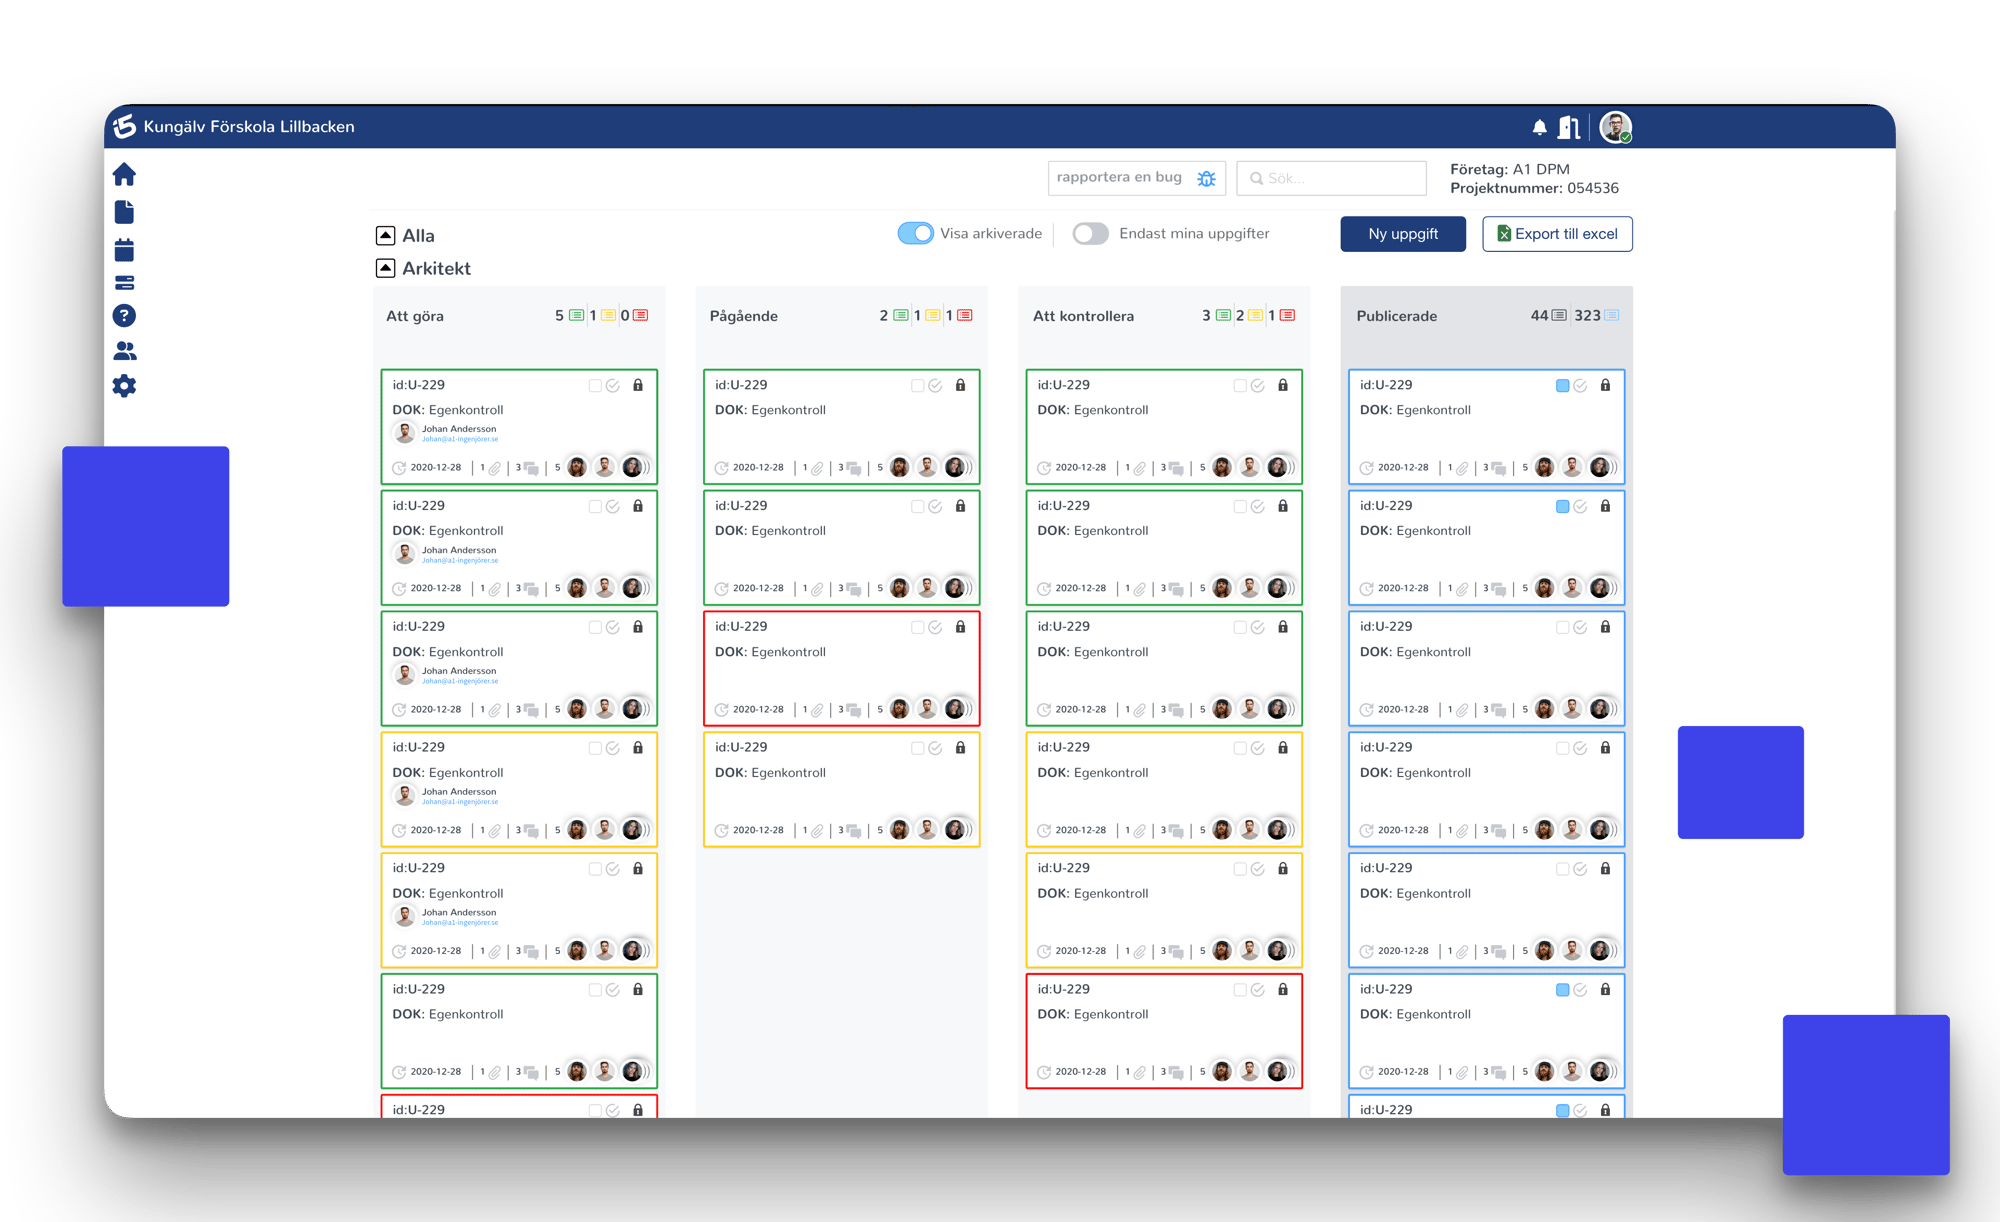Viewport: 2000px width, 1222px height.
Task: Open the notifications bell
Action: pyautogui.click(x=1540, y=127)
